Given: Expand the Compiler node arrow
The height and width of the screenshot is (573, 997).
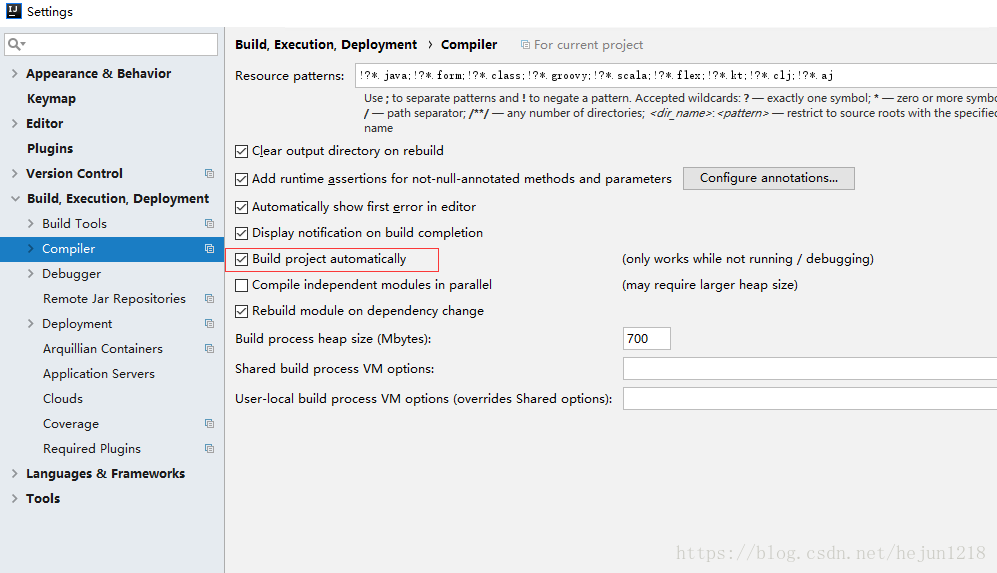Looking at the screenshot, I should pos(31,249).
